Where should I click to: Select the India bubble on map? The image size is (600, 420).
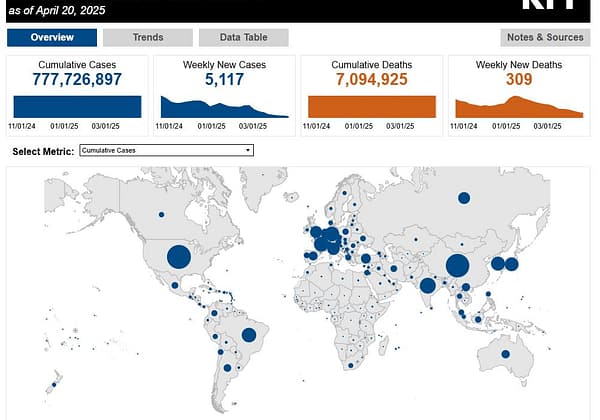click(x=427, y=285)
